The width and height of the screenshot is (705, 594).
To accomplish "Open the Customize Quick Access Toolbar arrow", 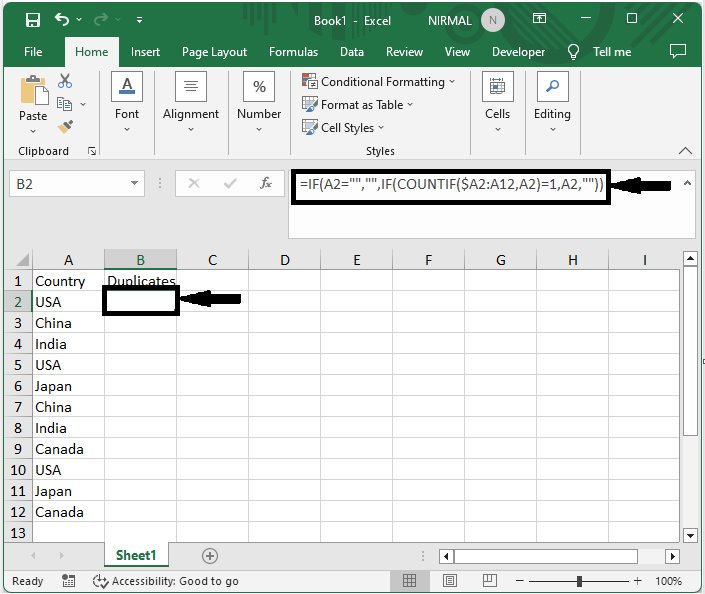I will tap(139, 20).
